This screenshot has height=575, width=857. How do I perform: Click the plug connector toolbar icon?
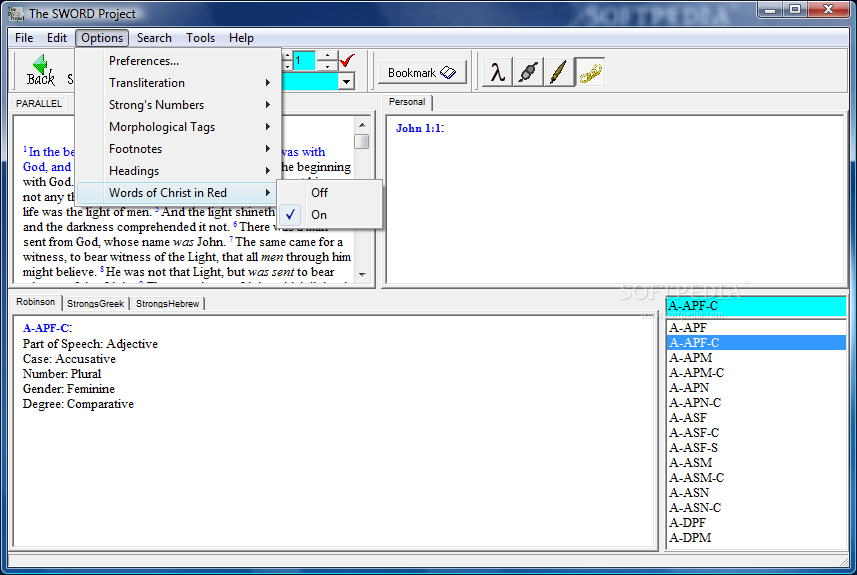click(x=528, y=72)
